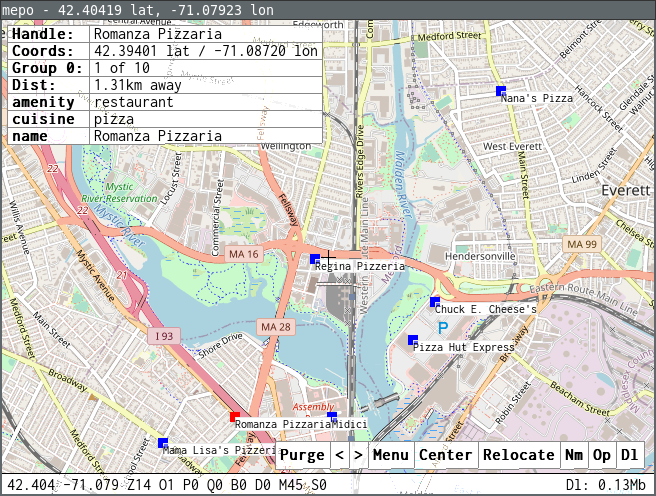Click the Hendersonville map label
This screenshot has height=496, width=656.
click(480, 256)
